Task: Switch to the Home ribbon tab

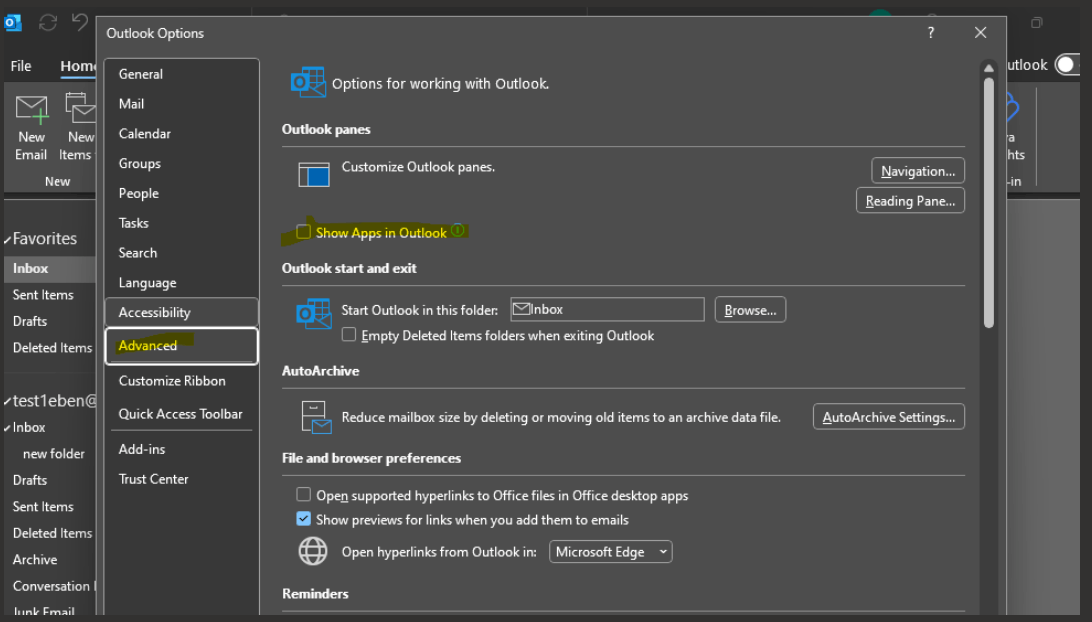Action: click(77, 66)
